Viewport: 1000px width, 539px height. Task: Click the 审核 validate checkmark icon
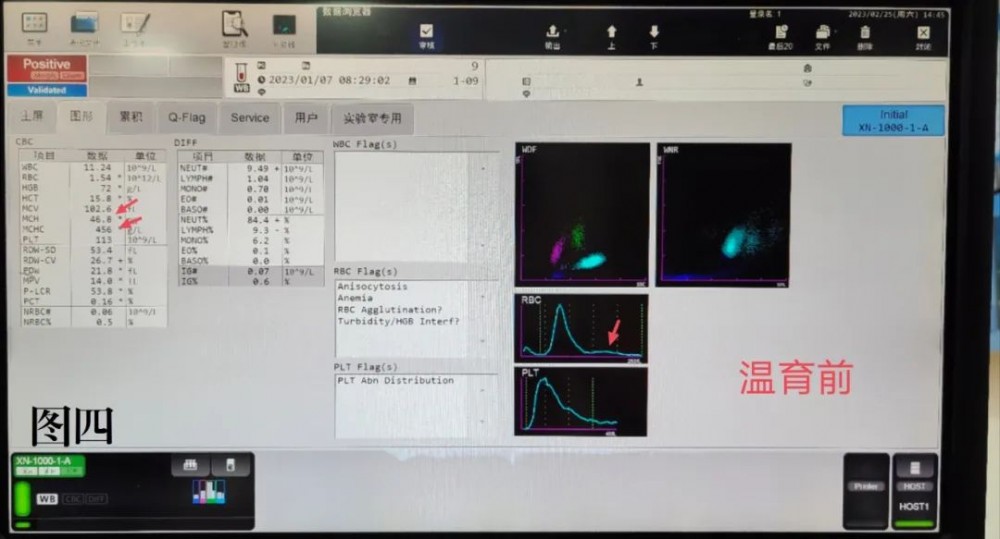[x=427, y=31]
